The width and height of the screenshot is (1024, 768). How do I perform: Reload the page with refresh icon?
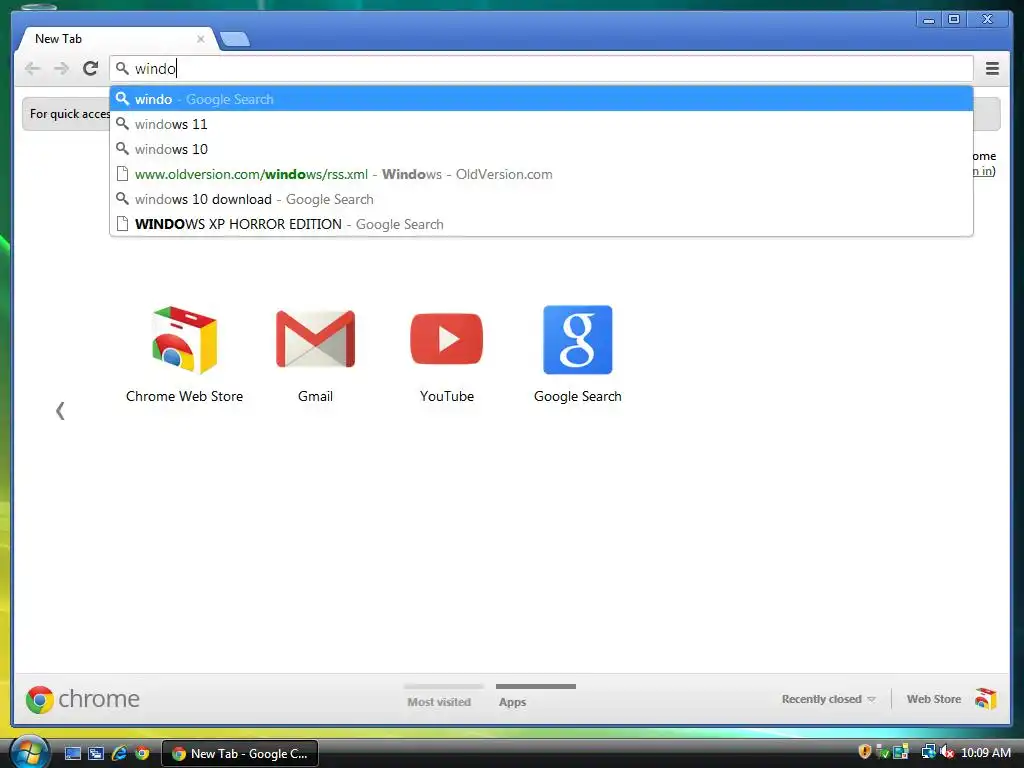click(x=90, y=69)
